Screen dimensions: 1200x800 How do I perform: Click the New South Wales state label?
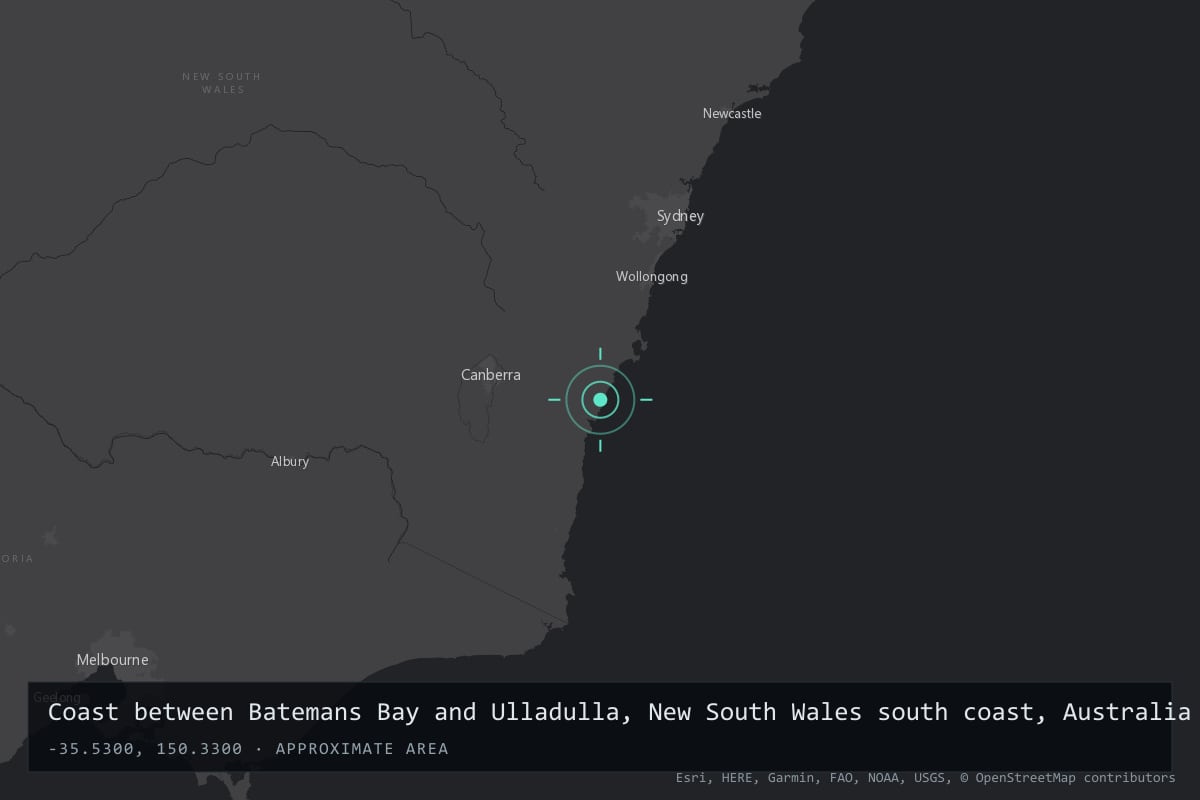pos(222,83)
